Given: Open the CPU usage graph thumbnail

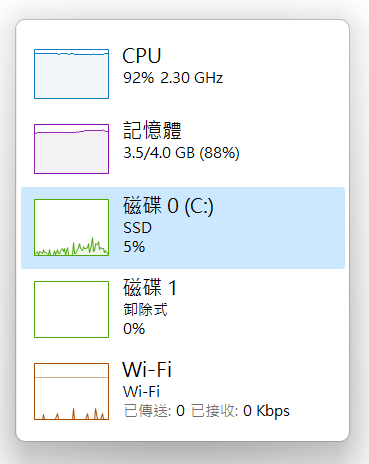Looking at the screenshot, I should [71, 74].
